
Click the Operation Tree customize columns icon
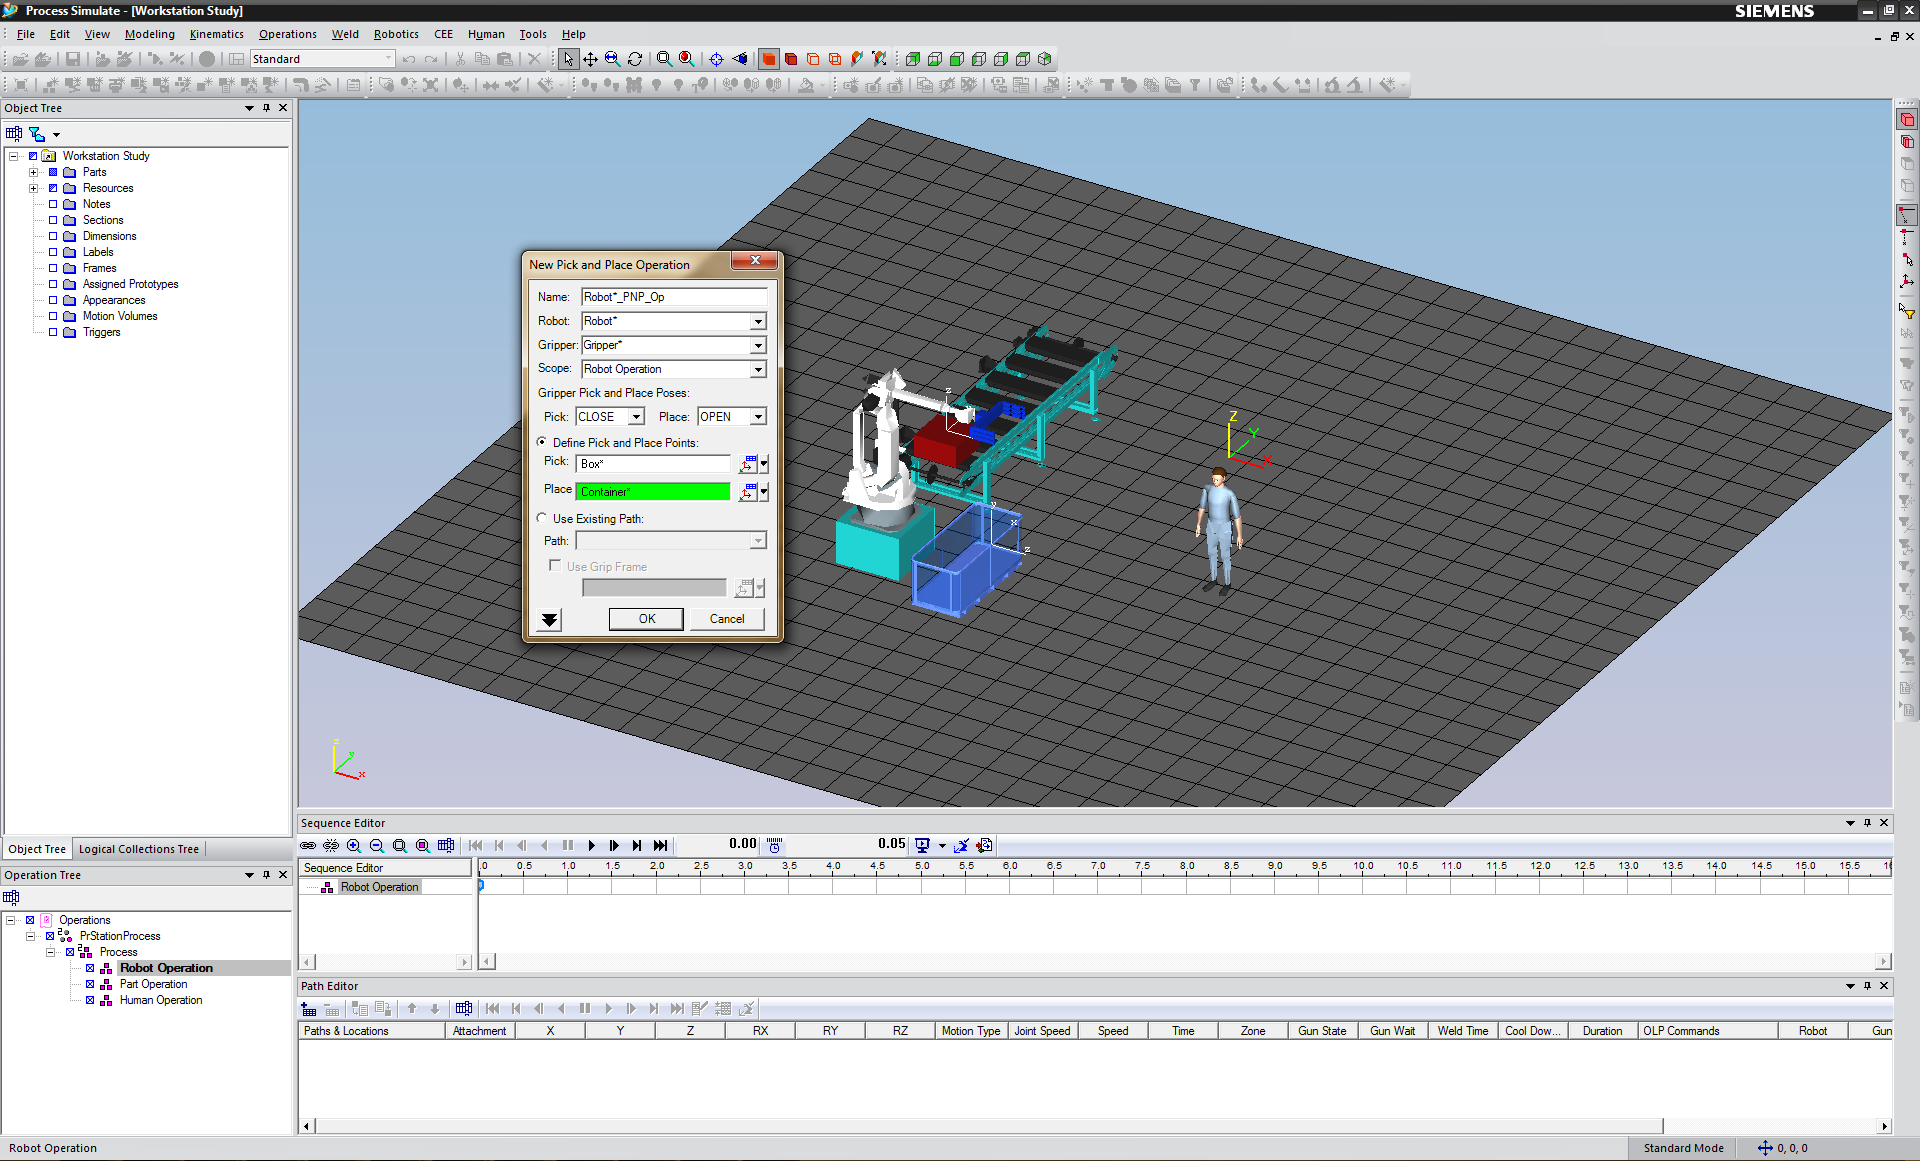click(x=12, y=897)
